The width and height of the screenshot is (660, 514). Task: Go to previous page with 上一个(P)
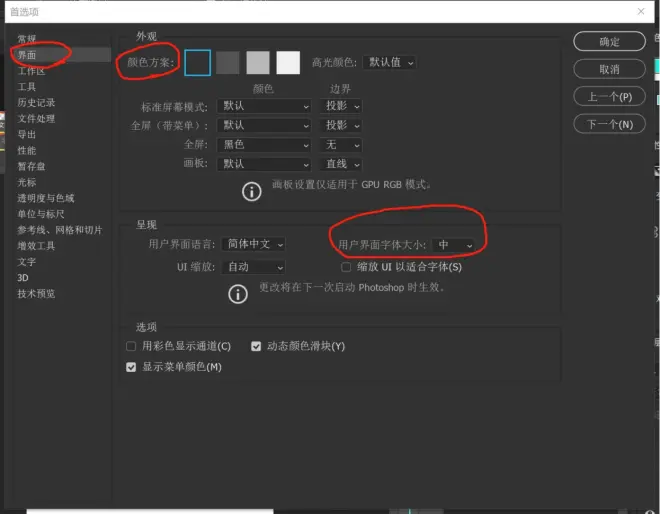pos(609,97)
